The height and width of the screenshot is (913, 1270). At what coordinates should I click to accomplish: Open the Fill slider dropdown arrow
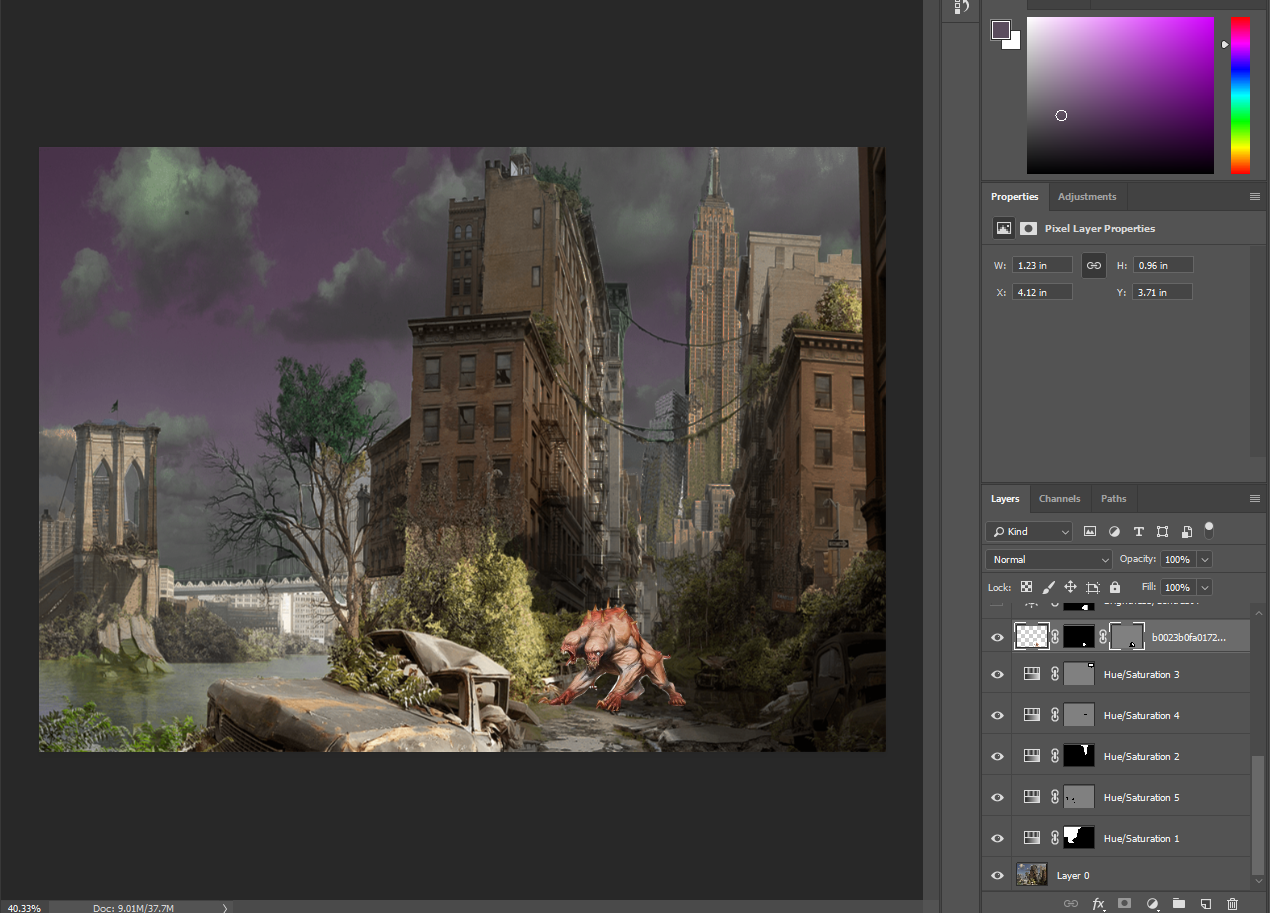(x=1205, y=588)
